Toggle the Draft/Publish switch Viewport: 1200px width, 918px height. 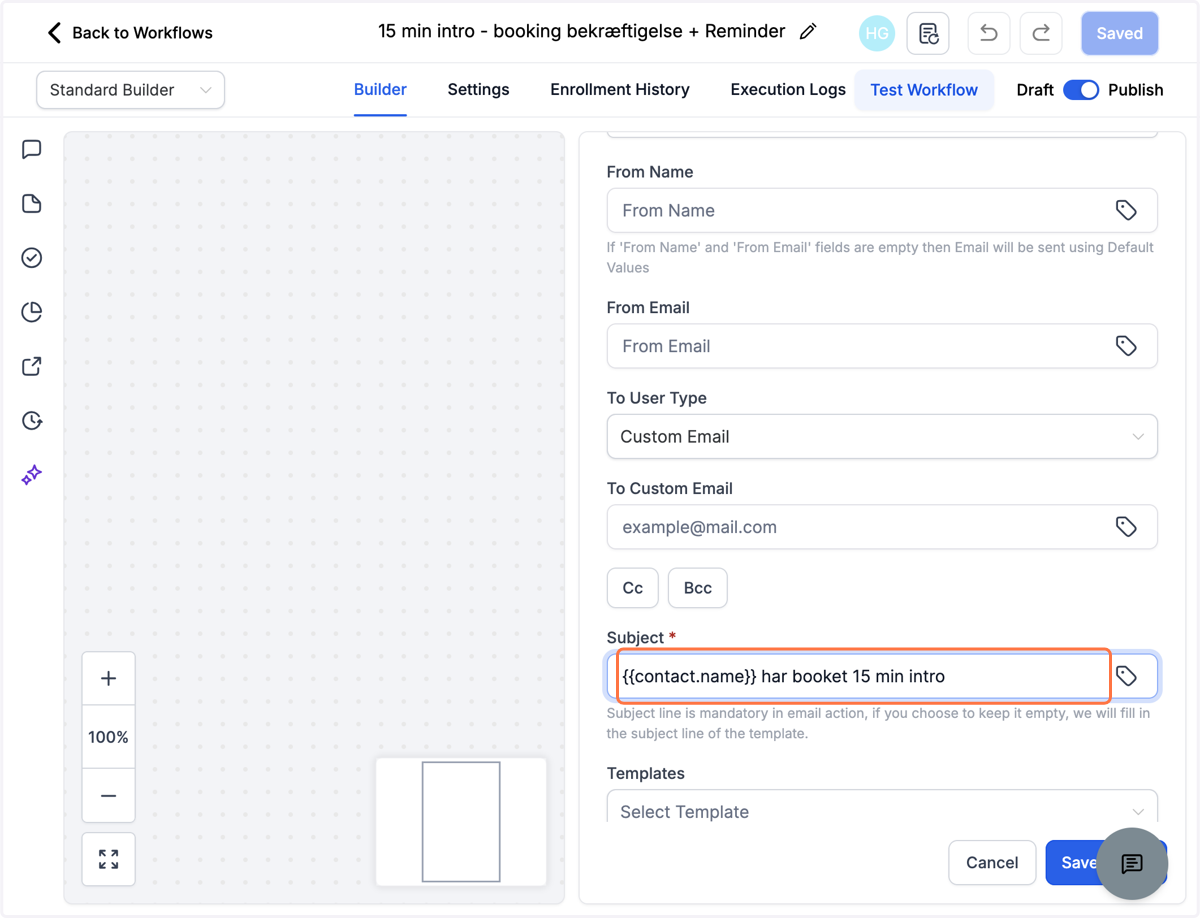tap(1081, 90)
